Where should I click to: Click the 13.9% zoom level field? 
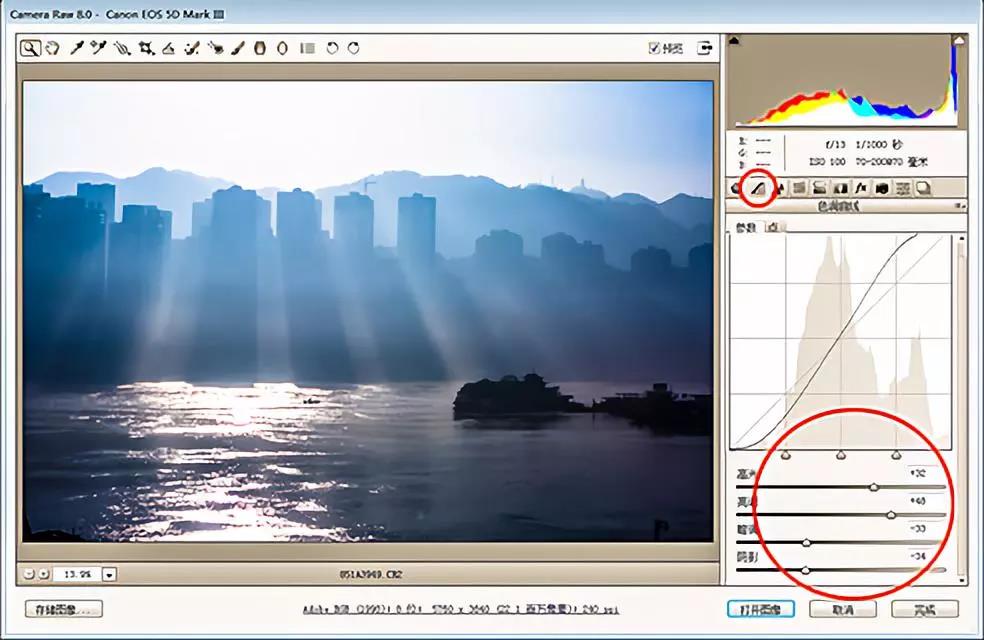pyautogui.click(x=77, y=574)
